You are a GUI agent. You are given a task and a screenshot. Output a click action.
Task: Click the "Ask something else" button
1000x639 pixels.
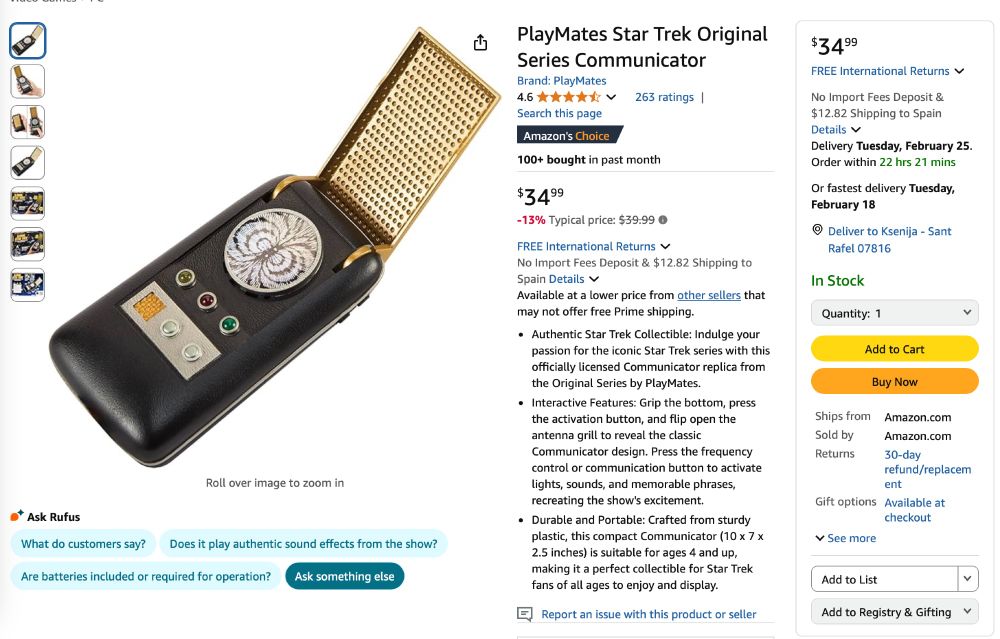(x=344, y=576)
